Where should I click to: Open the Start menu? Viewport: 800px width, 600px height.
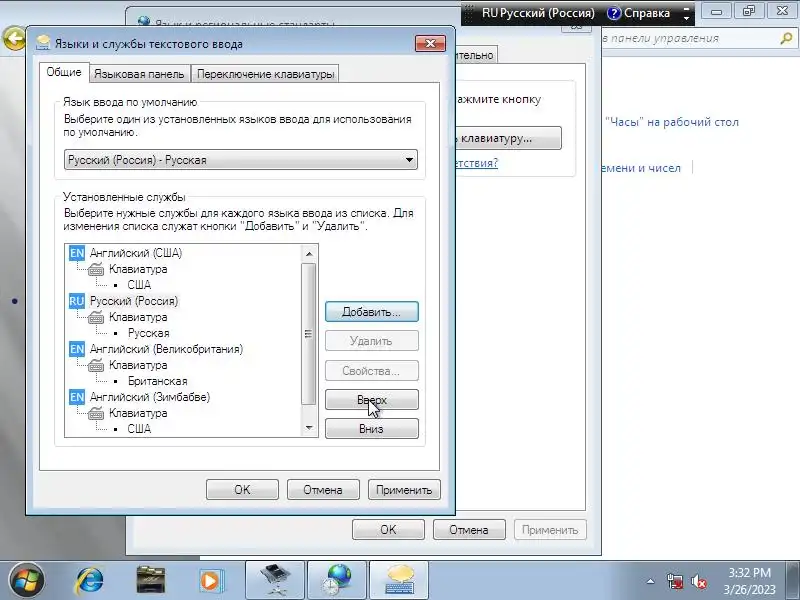point(27,581)
